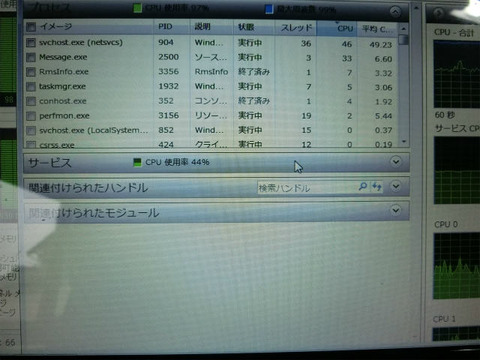The height and width of the screenshot is (360, 480).
Task: Click the process list scroll-down arrow
Action: pyautogui.click(x=404, y=142)
